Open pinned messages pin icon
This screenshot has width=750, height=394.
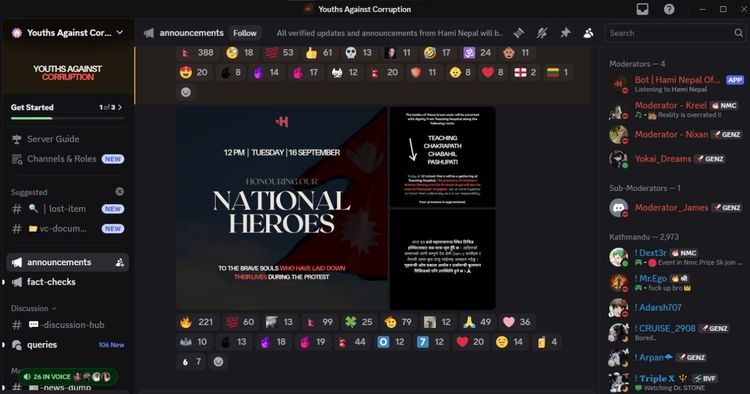[x=565, y=33]
